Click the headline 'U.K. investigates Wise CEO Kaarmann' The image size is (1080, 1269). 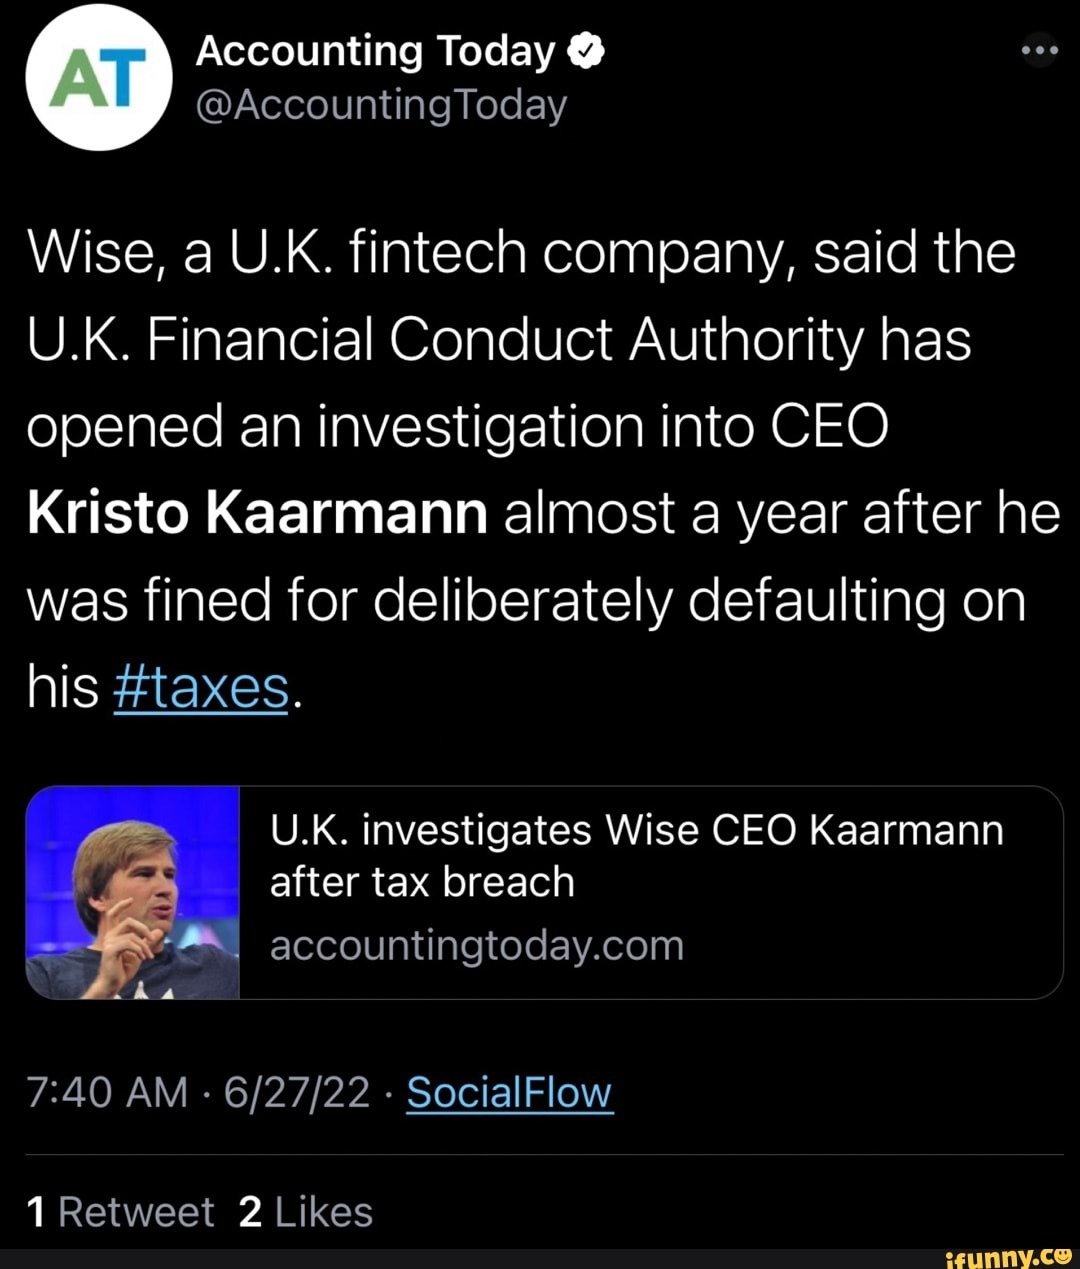tap(637, 828)
